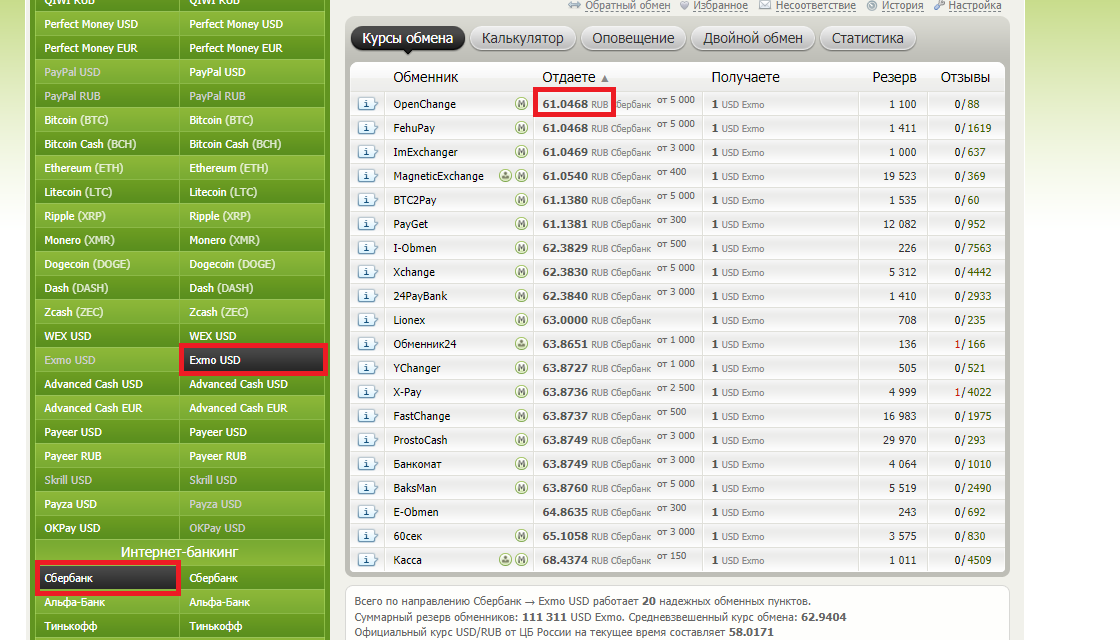Open info icon on the Xchange row

pos(367,272)
